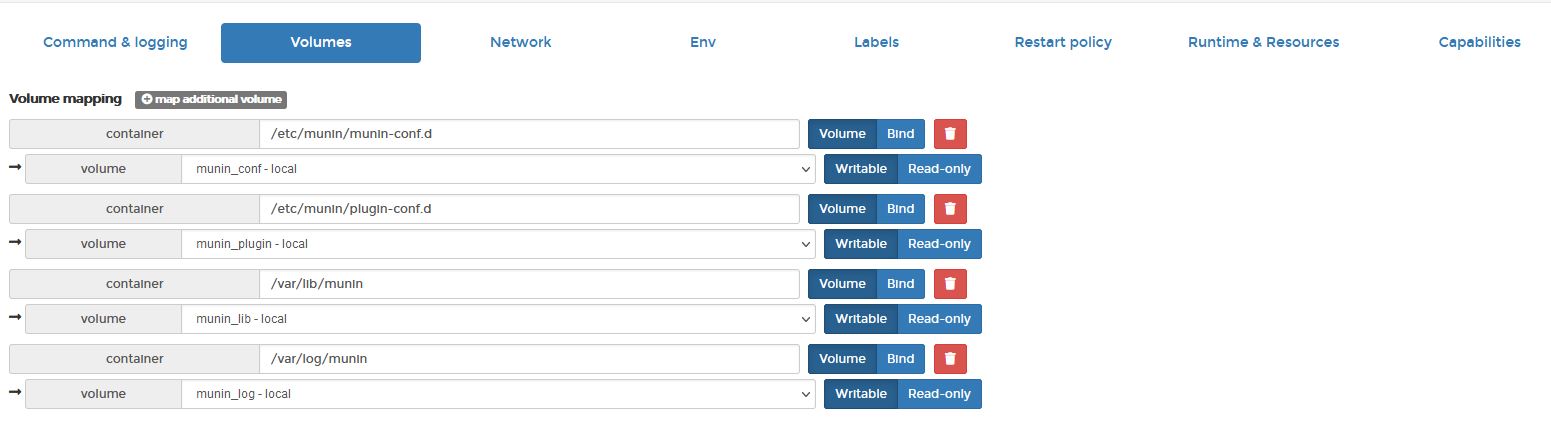Select Writable for the munin_plugin volume
The width and height of the screenshot is (1551, 422).
[x=861, y=244]
